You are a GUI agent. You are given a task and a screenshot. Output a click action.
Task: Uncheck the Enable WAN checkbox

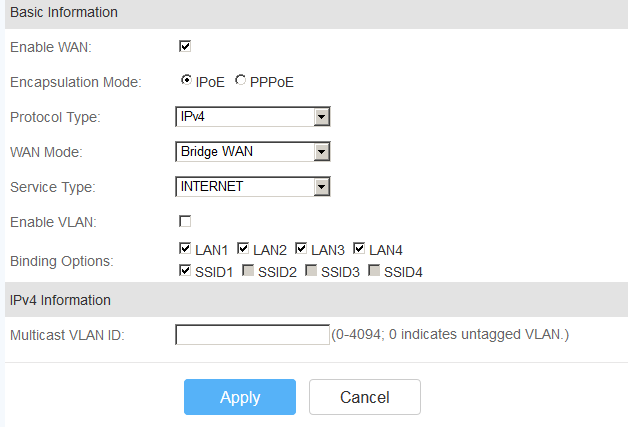(x=185, y=46)
